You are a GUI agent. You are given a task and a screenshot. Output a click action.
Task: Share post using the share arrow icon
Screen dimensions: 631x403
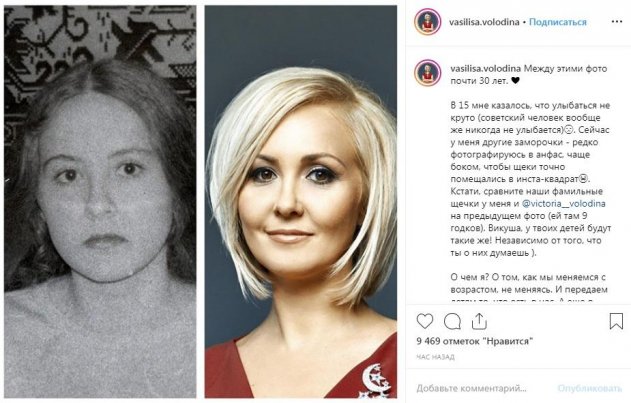479,321
